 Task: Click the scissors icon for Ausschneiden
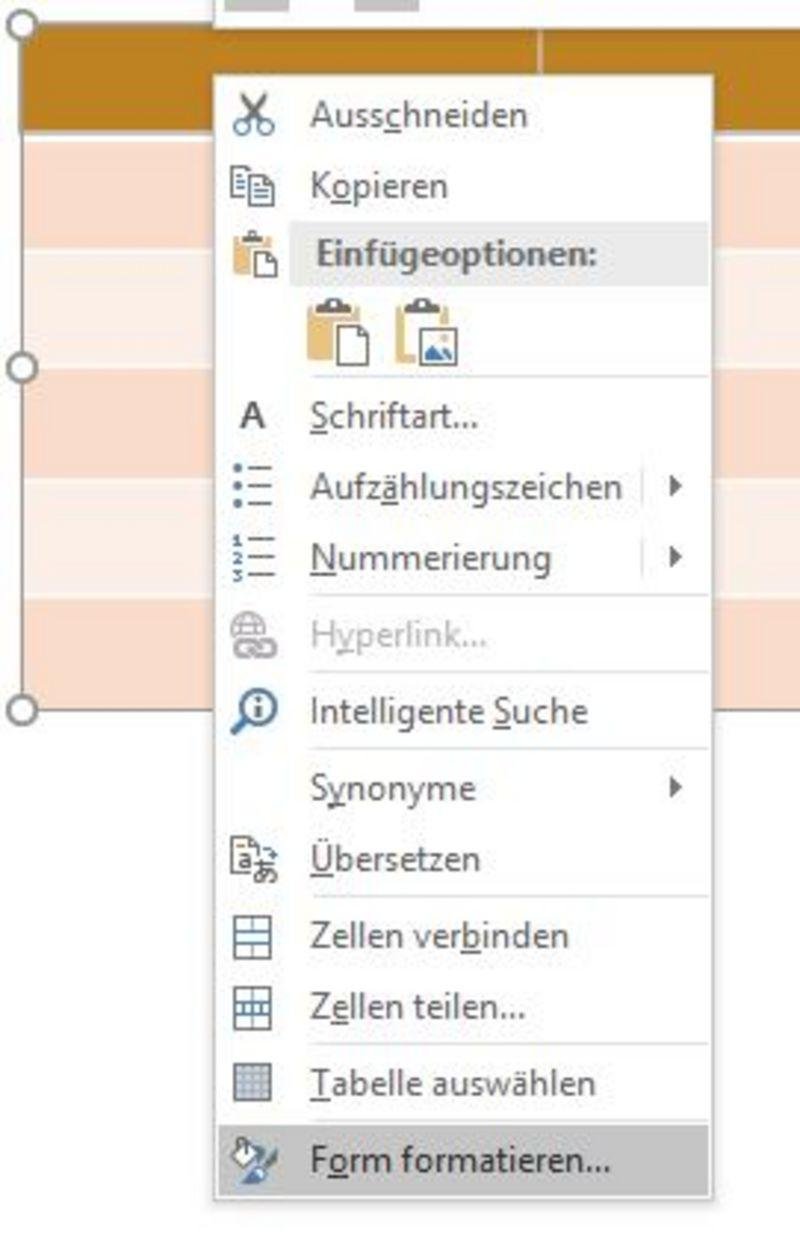pos(253,115)
